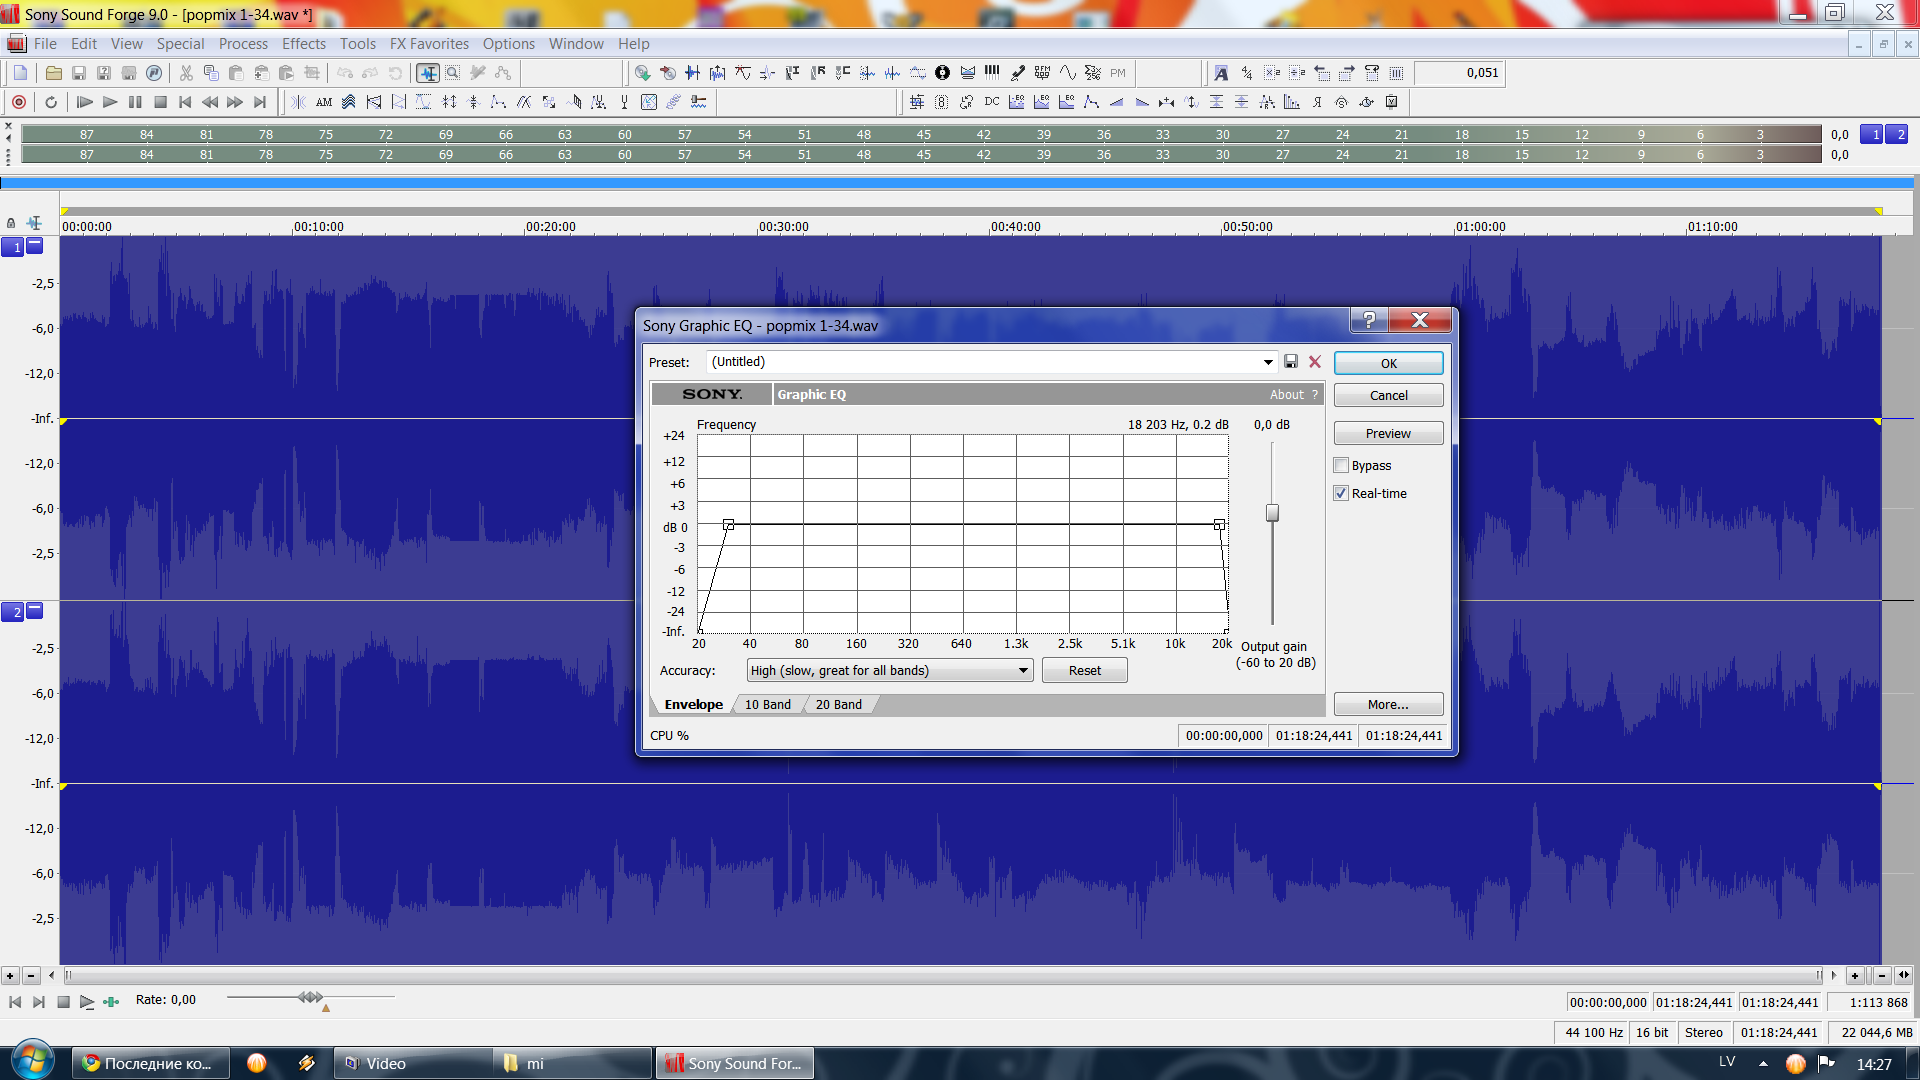Open the Process menu

click(x=243, y=43)
